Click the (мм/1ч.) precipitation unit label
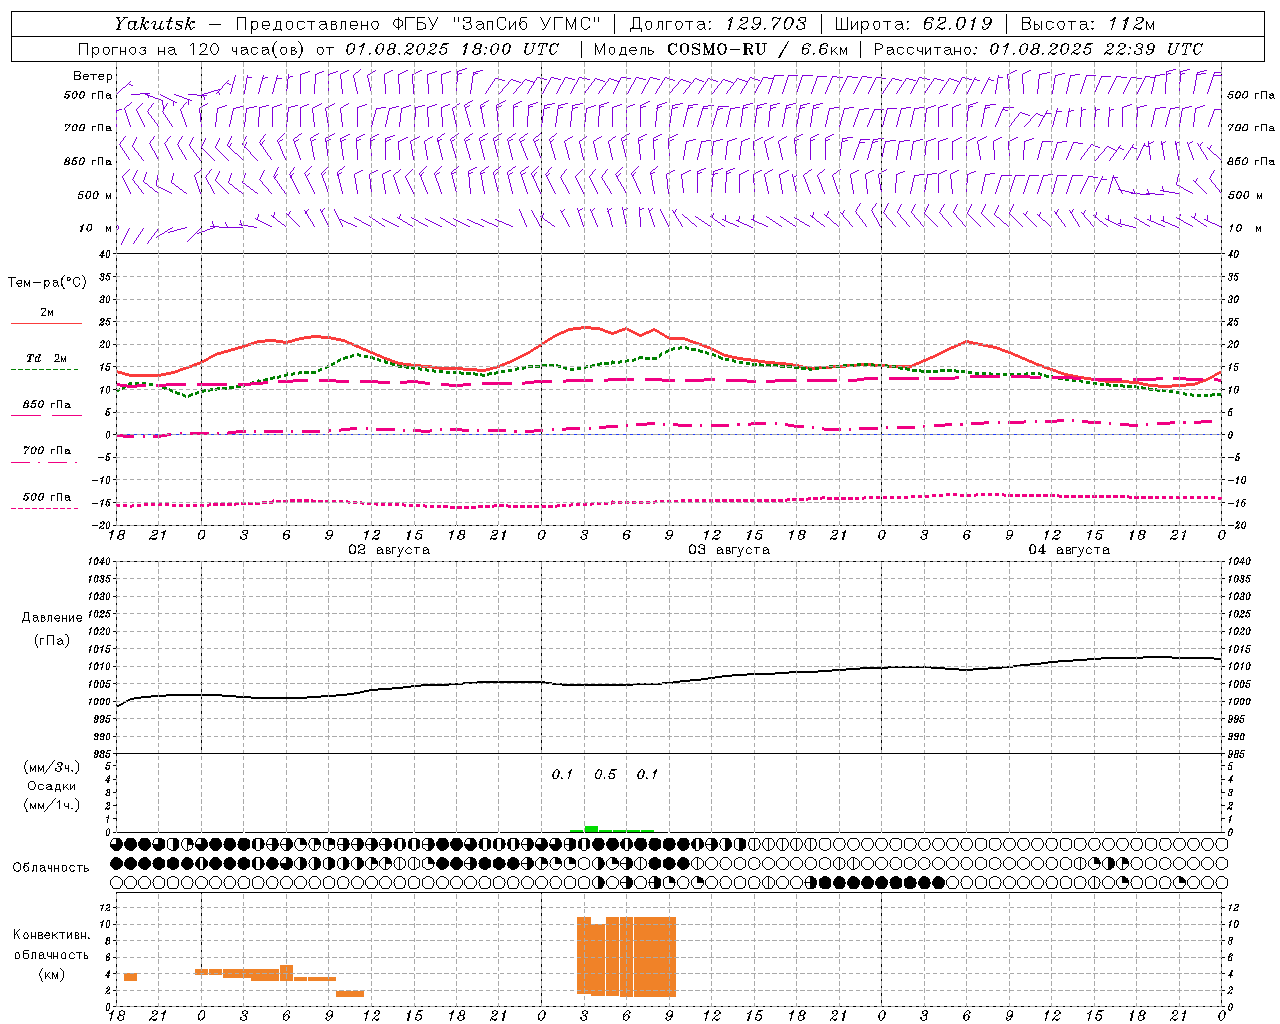 click(x=52, y=805)
